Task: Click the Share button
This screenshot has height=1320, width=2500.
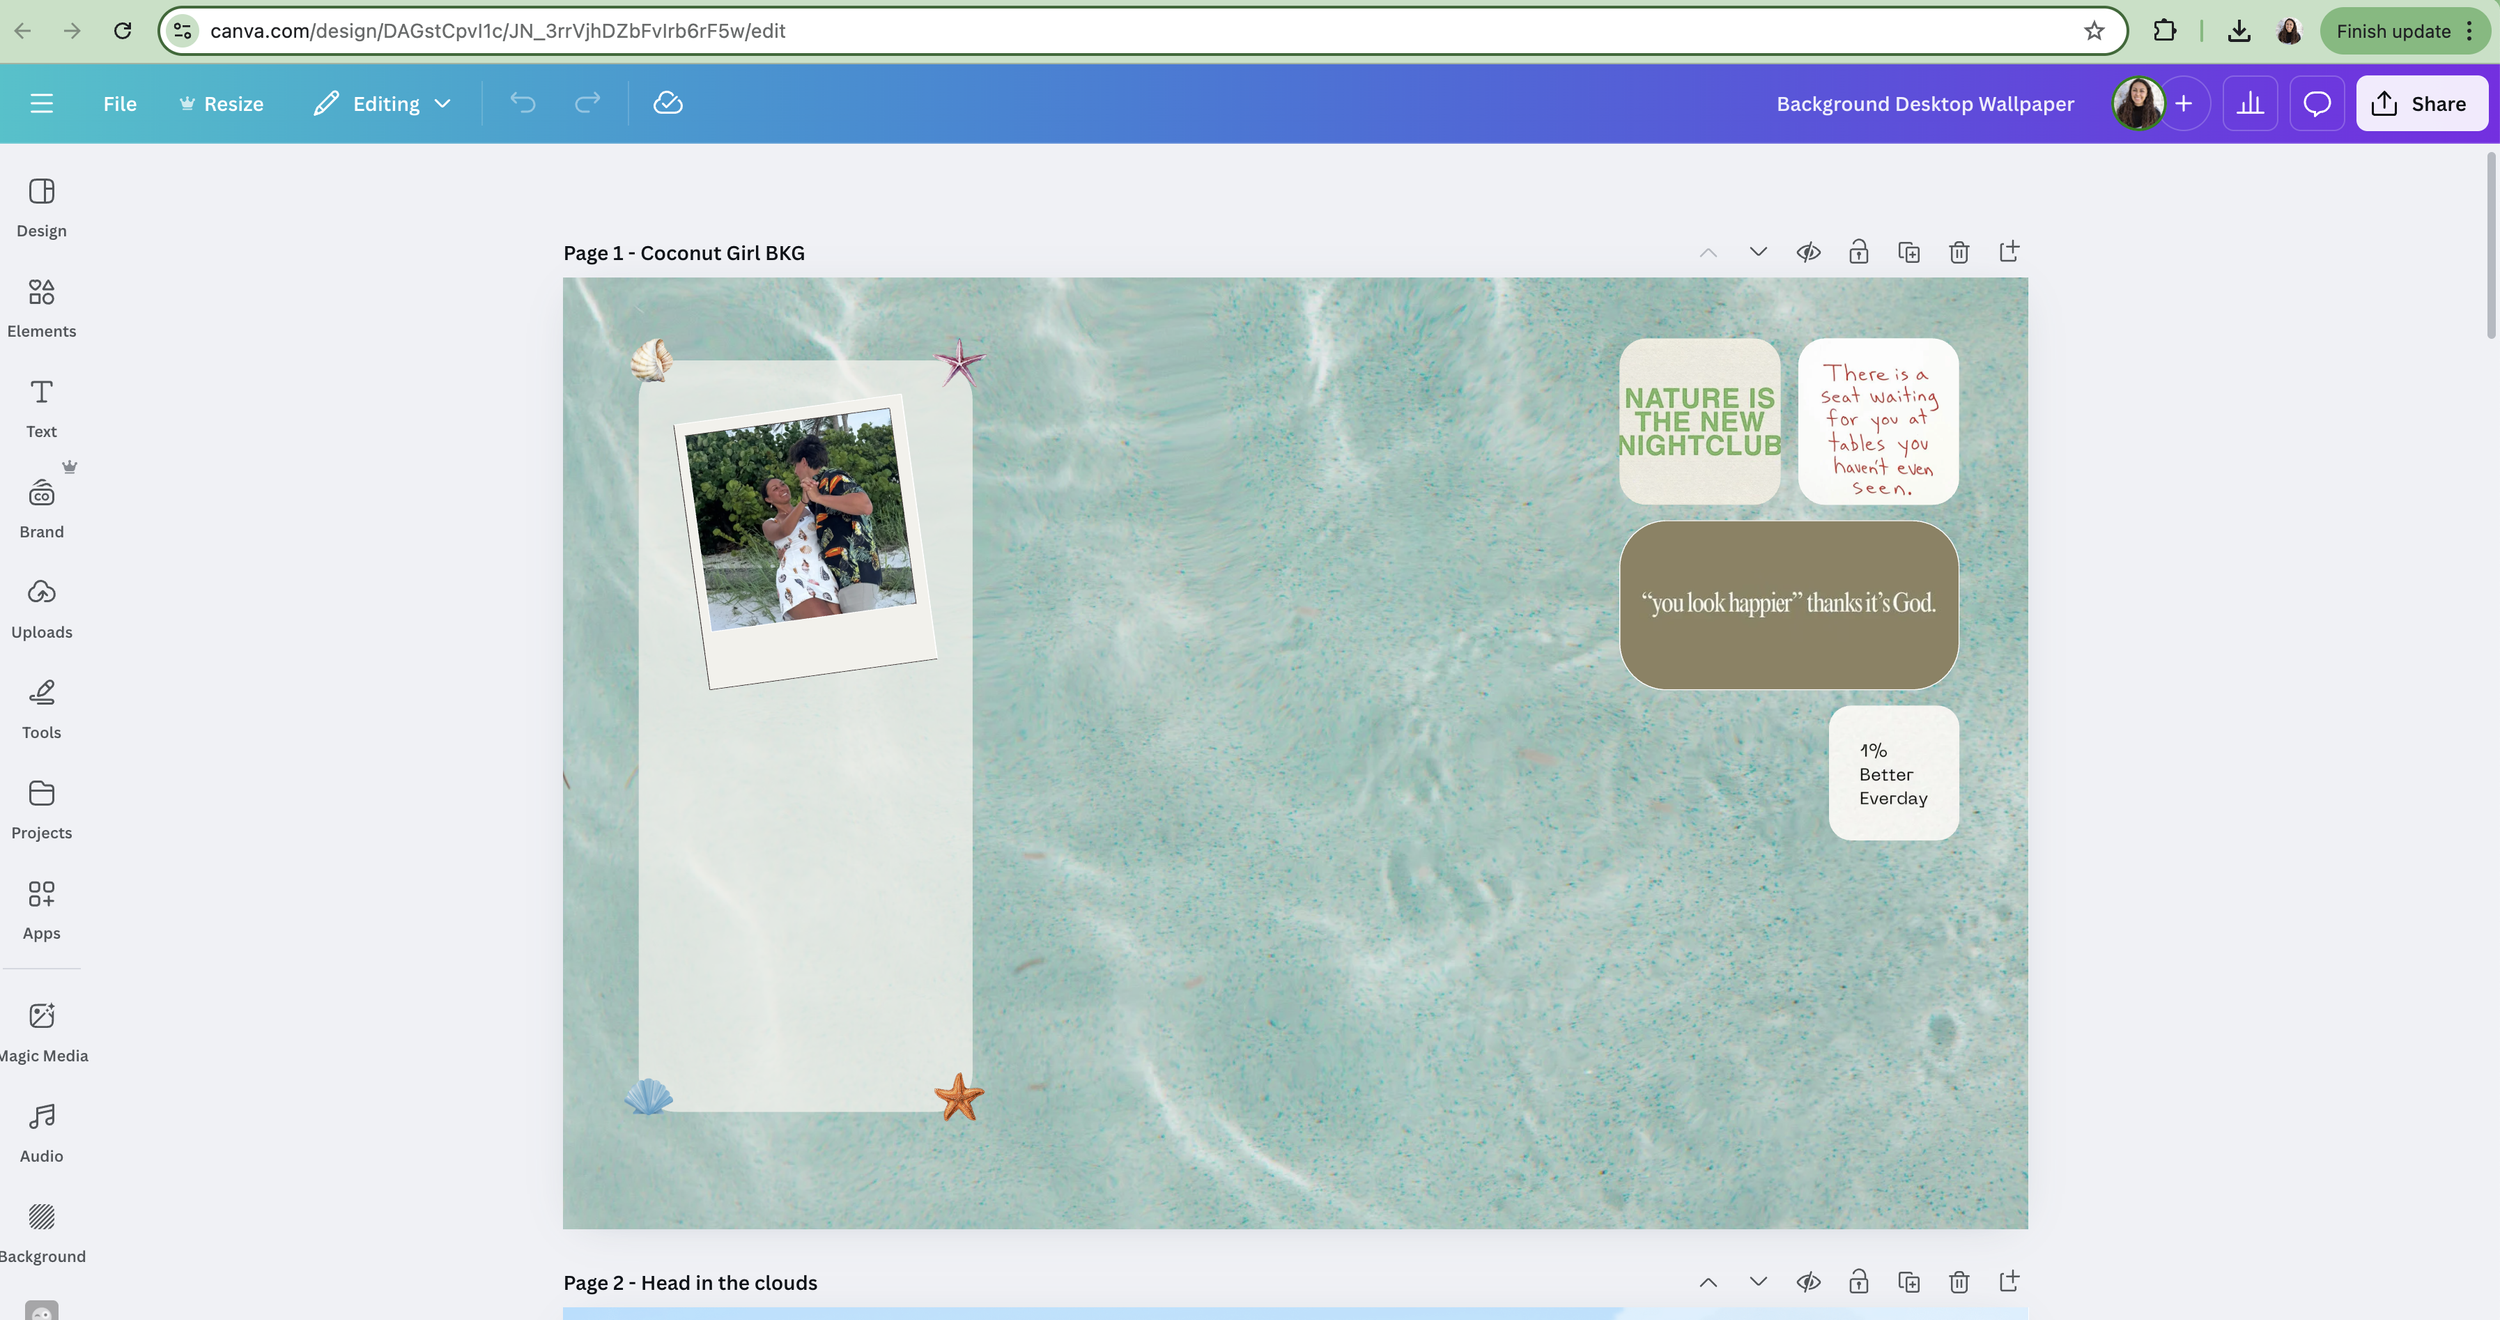Action: tap(2420, 103)
